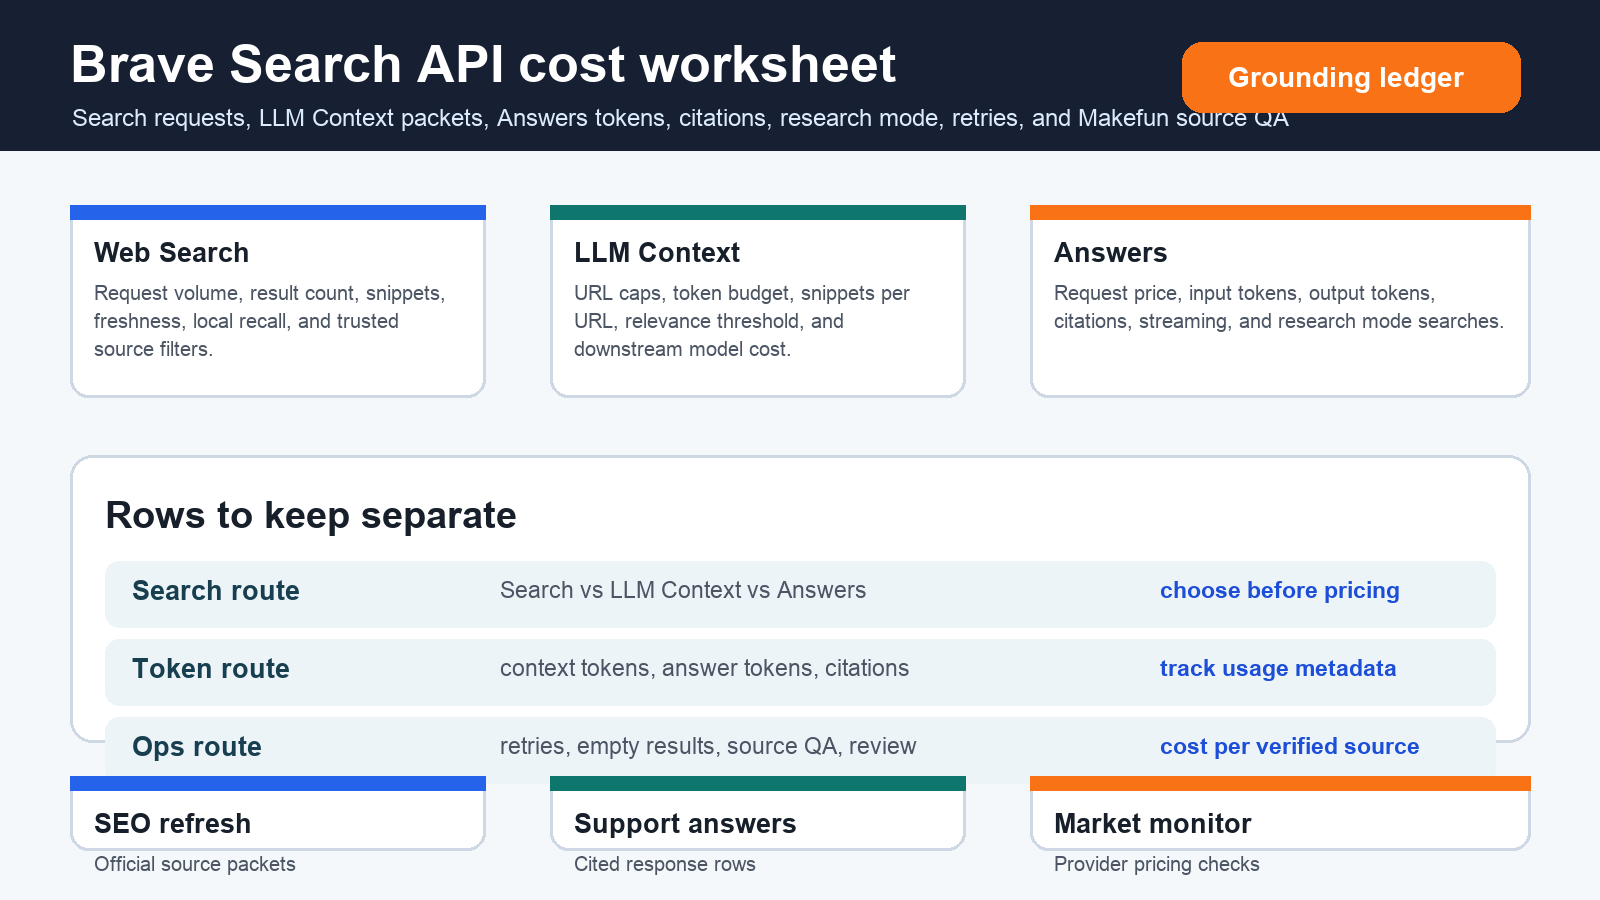This screenshot has height=900, width=1600.
Task: Select the Token route row label
Action: coord(211,668)
